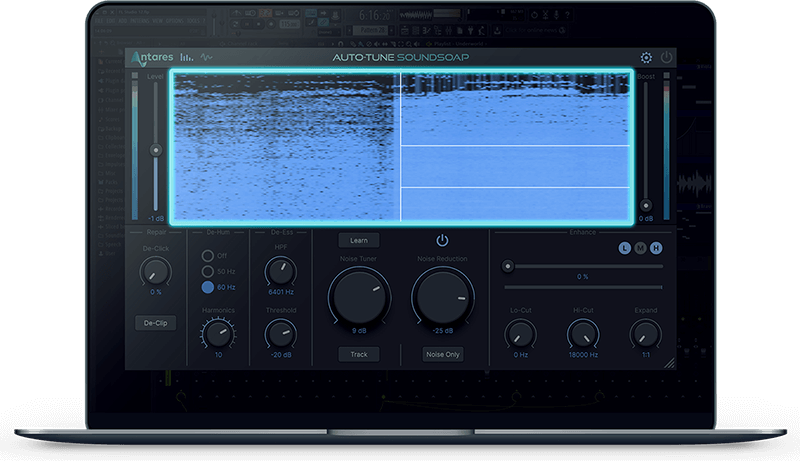The image size is (800, 461).
Task: Click the 0 Hz Lo-Cut value
Action: pyautogui.click(x=521, y=355)
